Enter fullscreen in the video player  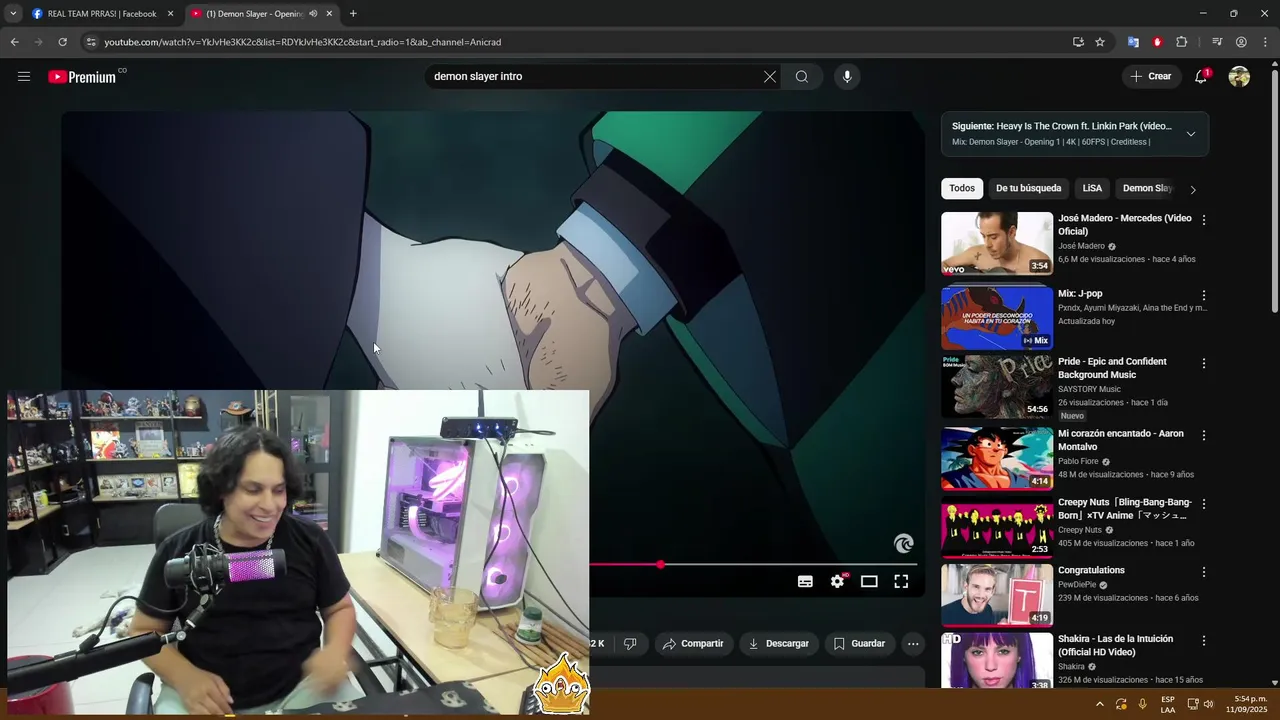click(901, 581)
